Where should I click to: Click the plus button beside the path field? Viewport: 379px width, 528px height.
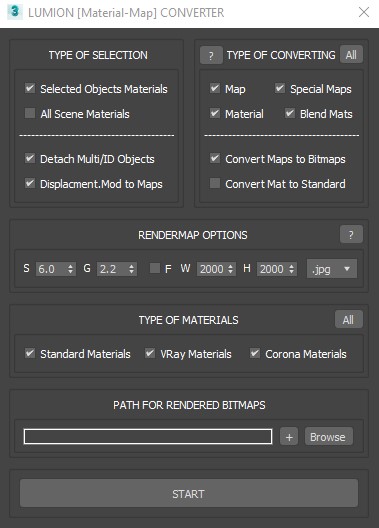point(289,436)
